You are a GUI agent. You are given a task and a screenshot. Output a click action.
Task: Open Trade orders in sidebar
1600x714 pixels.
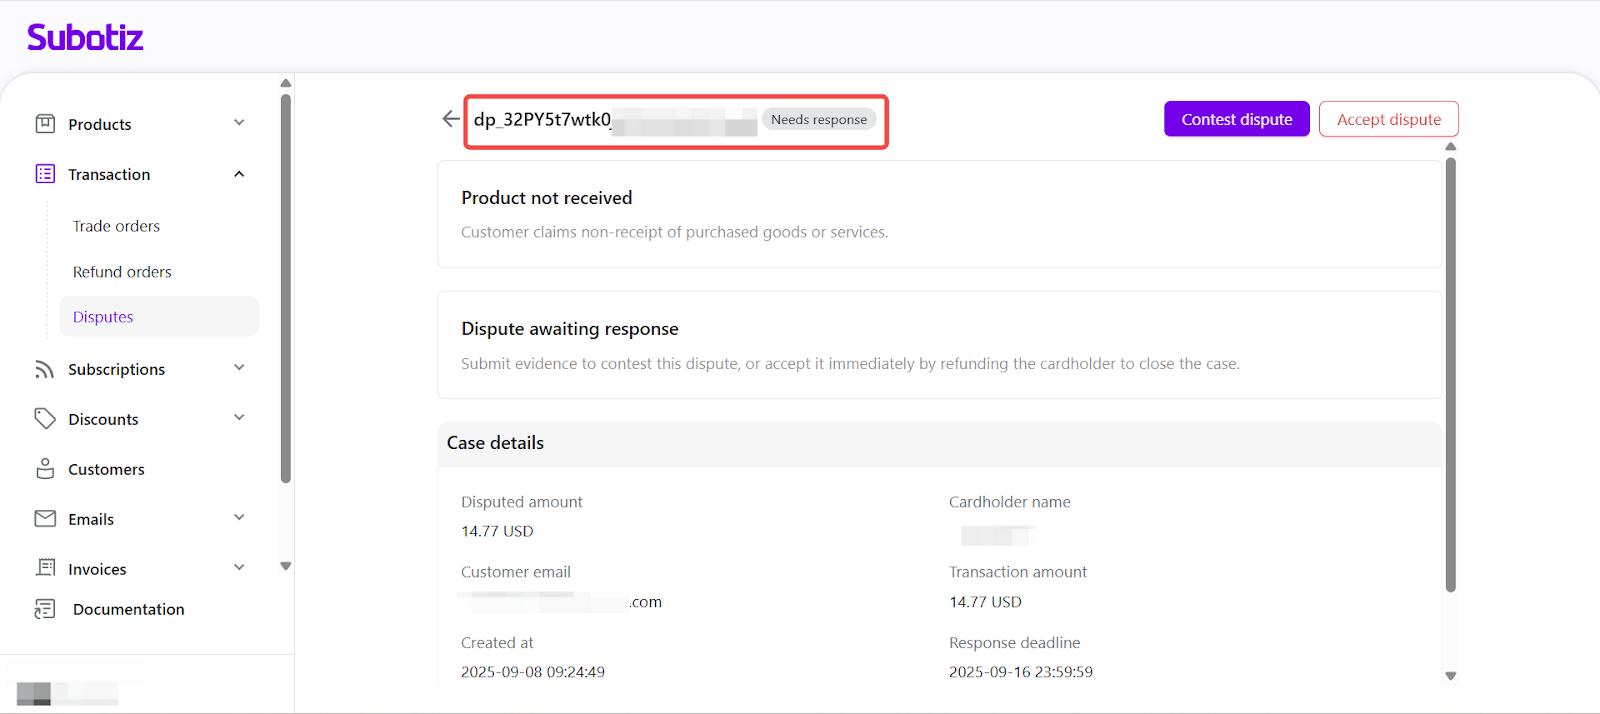click(116, 226)
